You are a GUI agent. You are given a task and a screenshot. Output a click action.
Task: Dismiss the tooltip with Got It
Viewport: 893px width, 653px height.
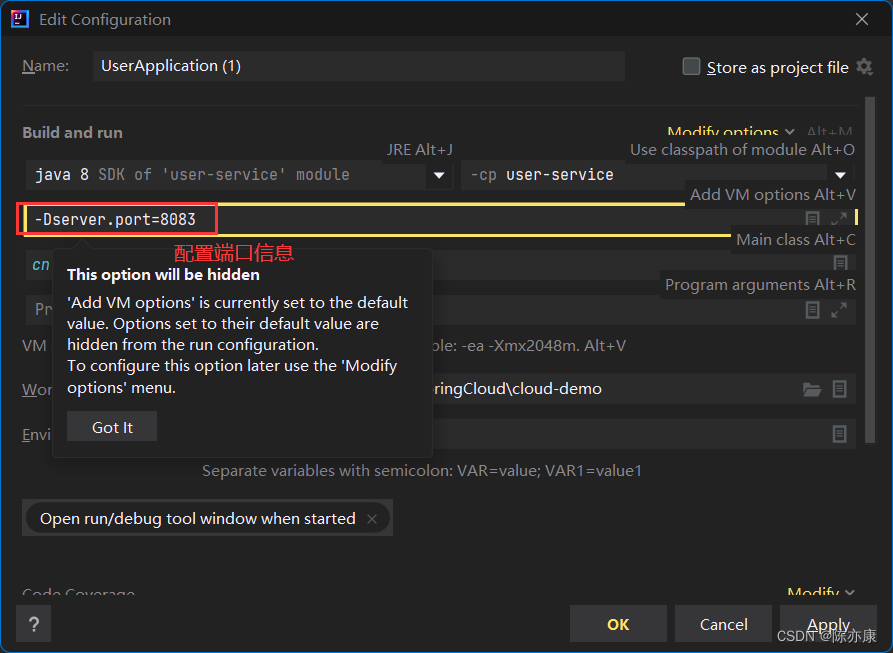[112, 427]
